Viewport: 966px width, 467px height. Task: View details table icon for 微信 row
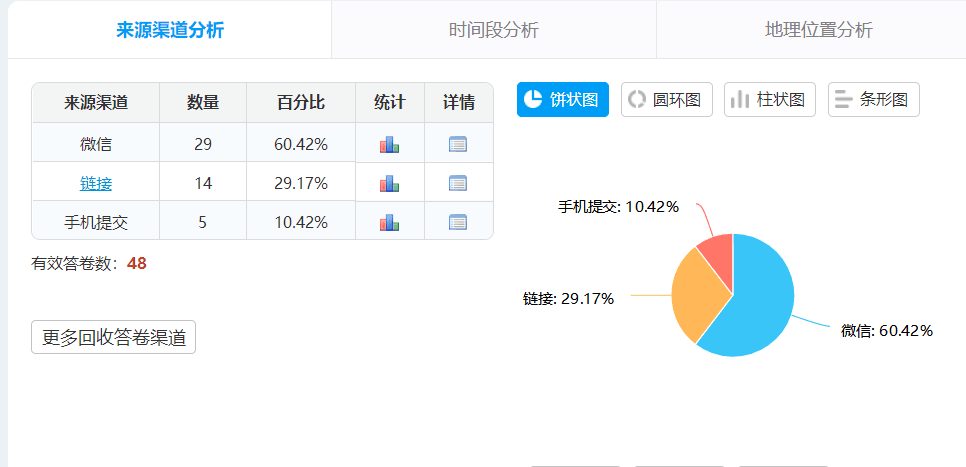point(458,144)
